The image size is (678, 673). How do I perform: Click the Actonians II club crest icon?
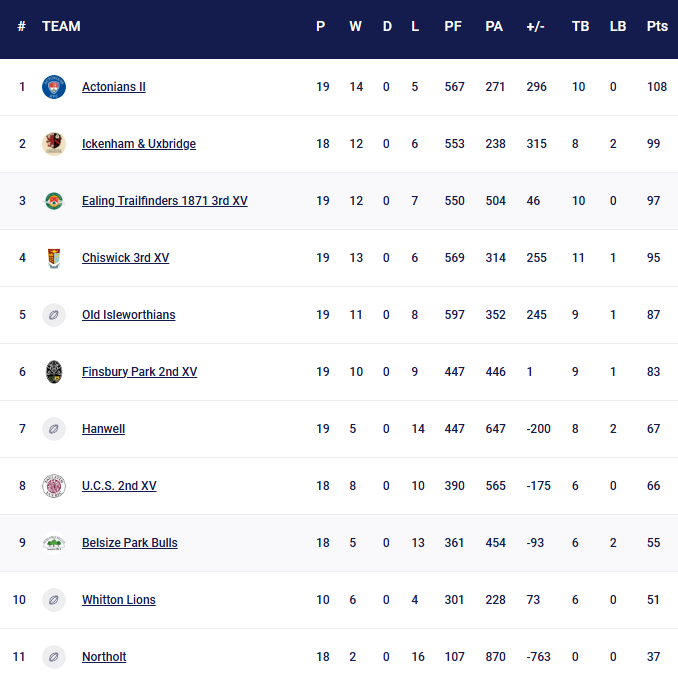click(54, 87)
